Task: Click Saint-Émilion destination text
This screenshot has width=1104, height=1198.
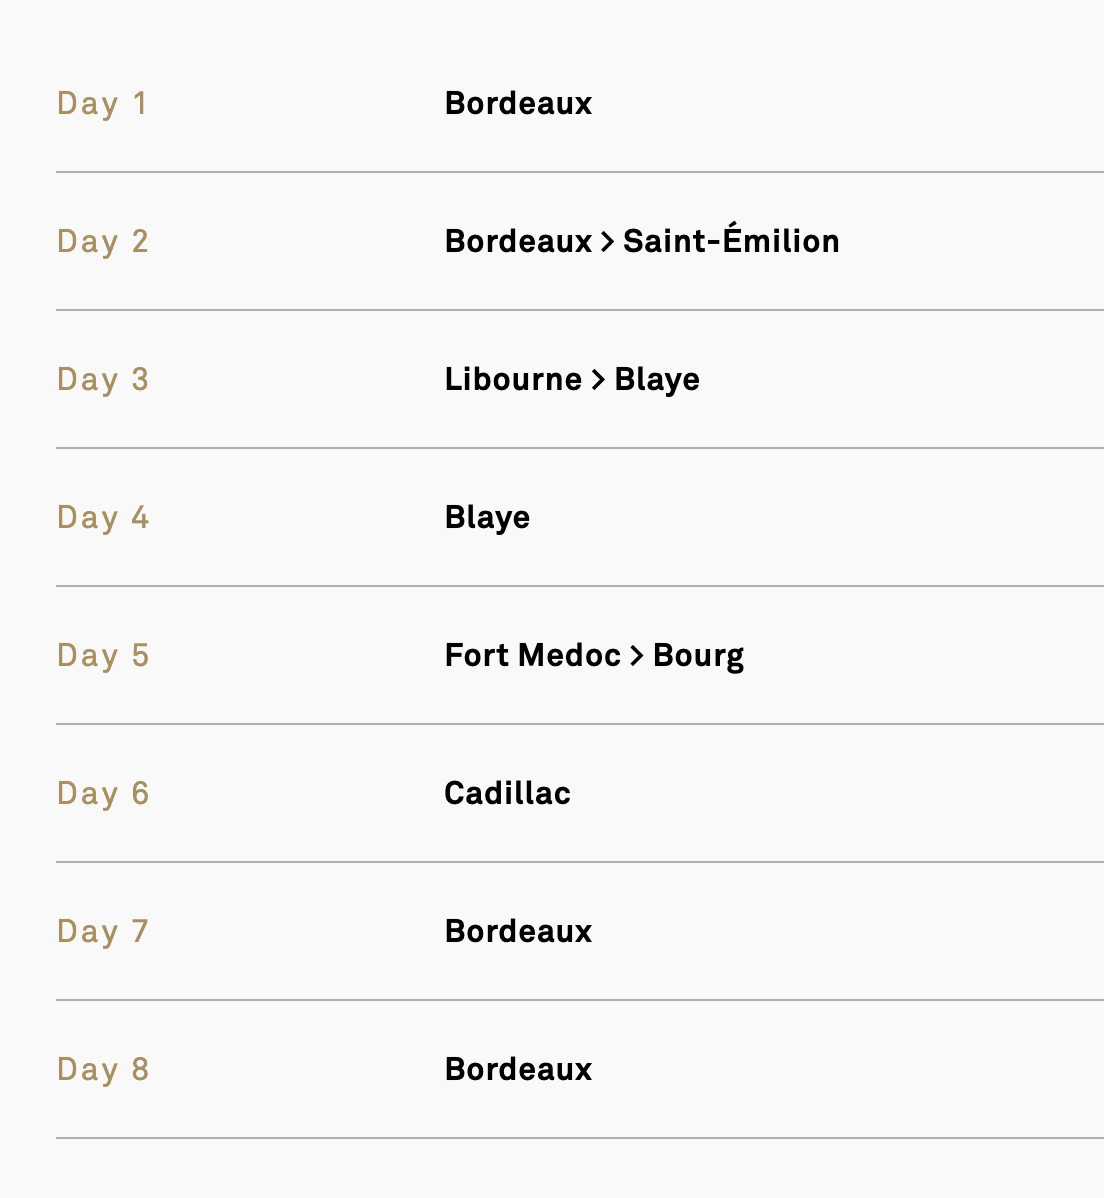Action: [x=731, y=239]
